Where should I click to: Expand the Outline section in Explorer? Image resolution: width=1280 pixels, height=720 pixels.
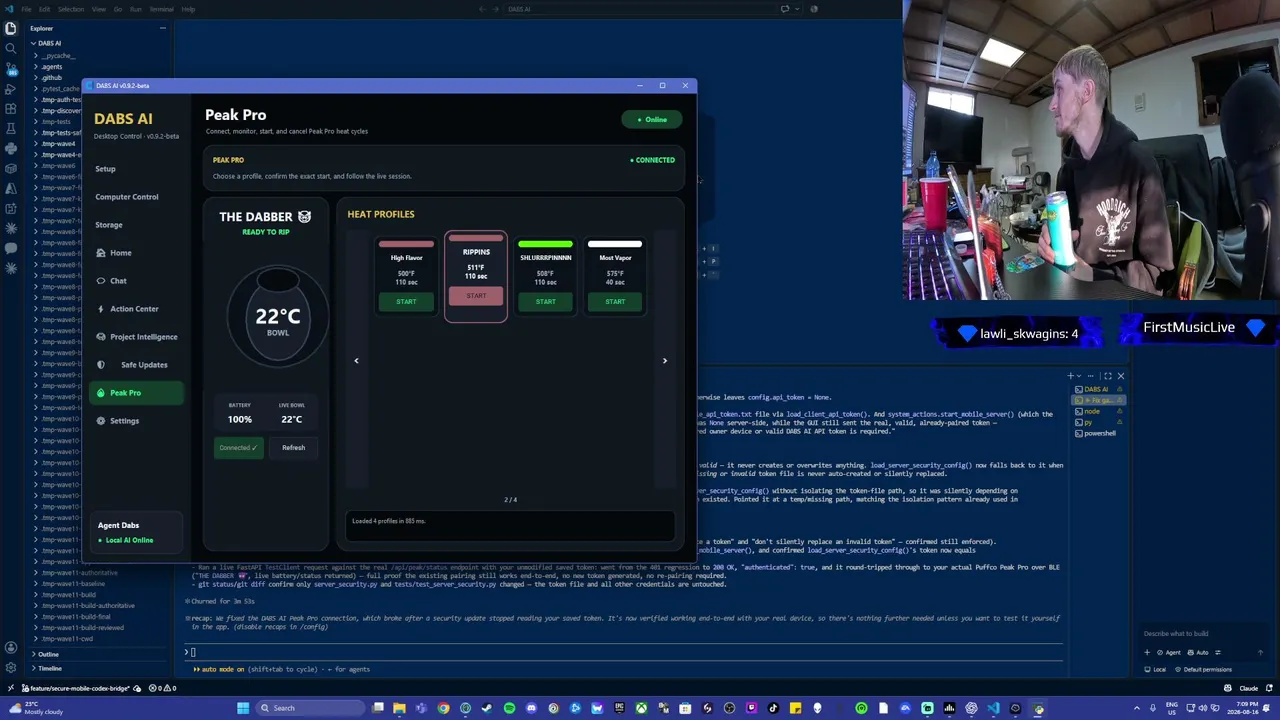coord(48,654)
